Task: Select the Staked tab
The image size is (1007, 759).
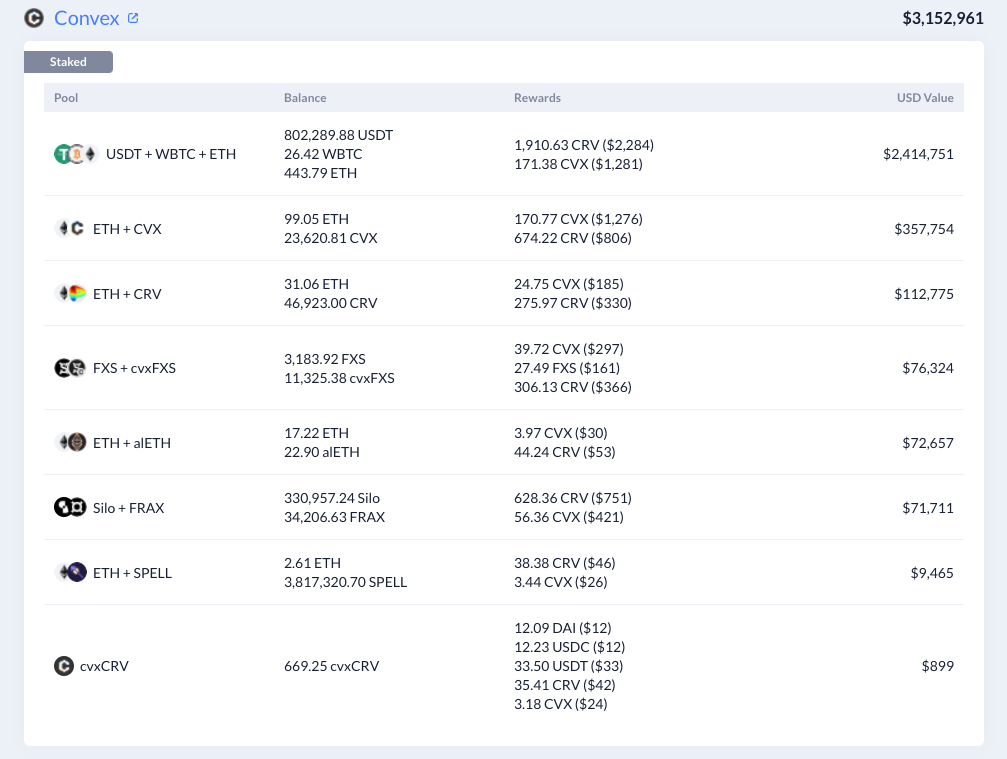Action: tap(68, 62)
